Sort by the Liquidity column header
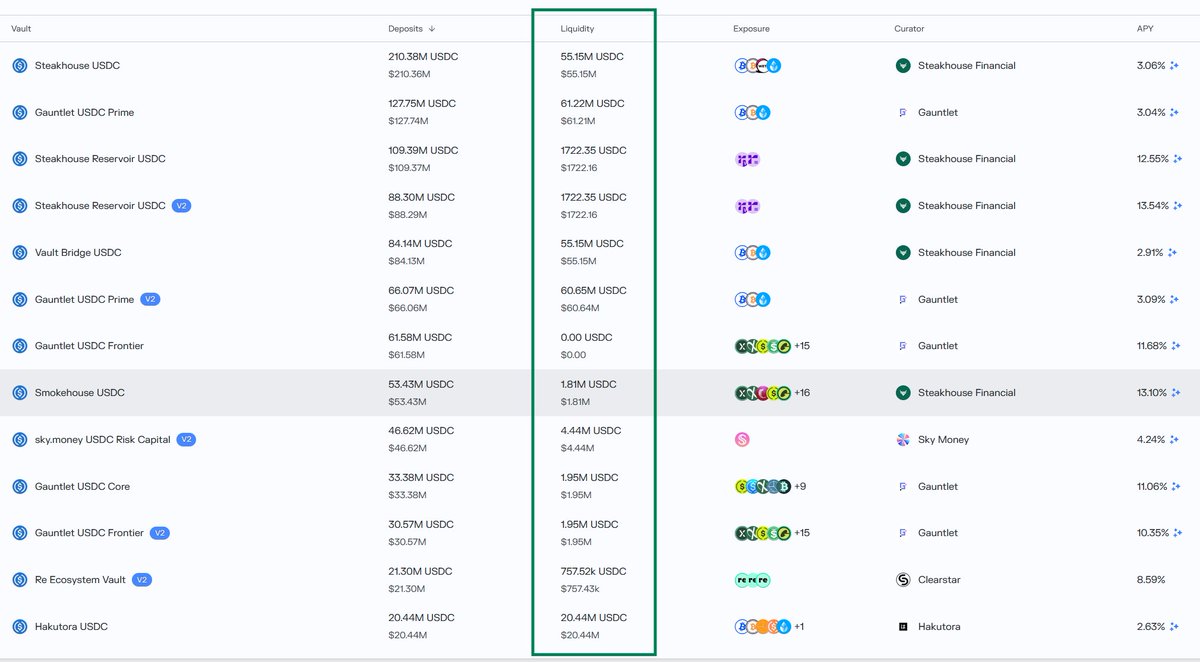The width and height of the screenshot is (1200, 662). point(577,29)
